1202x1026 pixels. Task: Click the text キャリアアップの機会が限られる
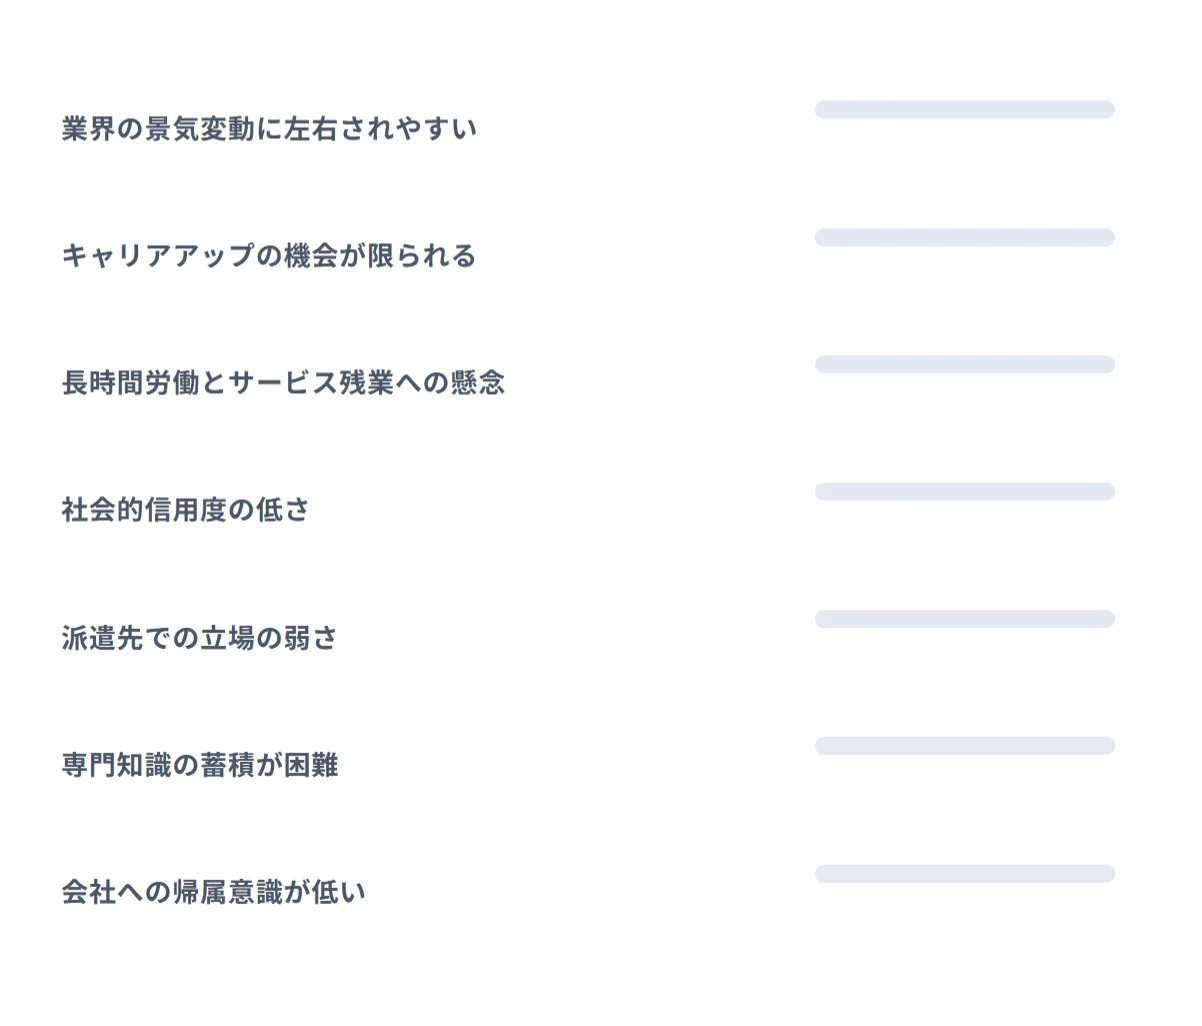point(268,256)
